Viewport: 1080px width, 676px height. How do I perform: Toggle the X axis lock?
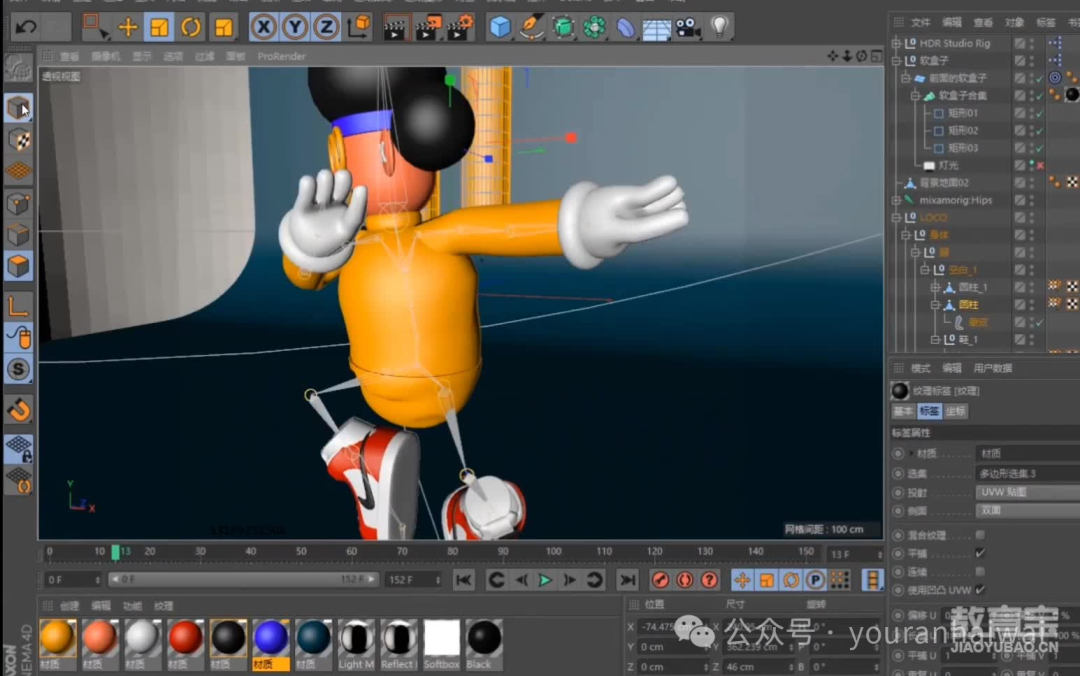pyautogui.click(x=263, y=28)
